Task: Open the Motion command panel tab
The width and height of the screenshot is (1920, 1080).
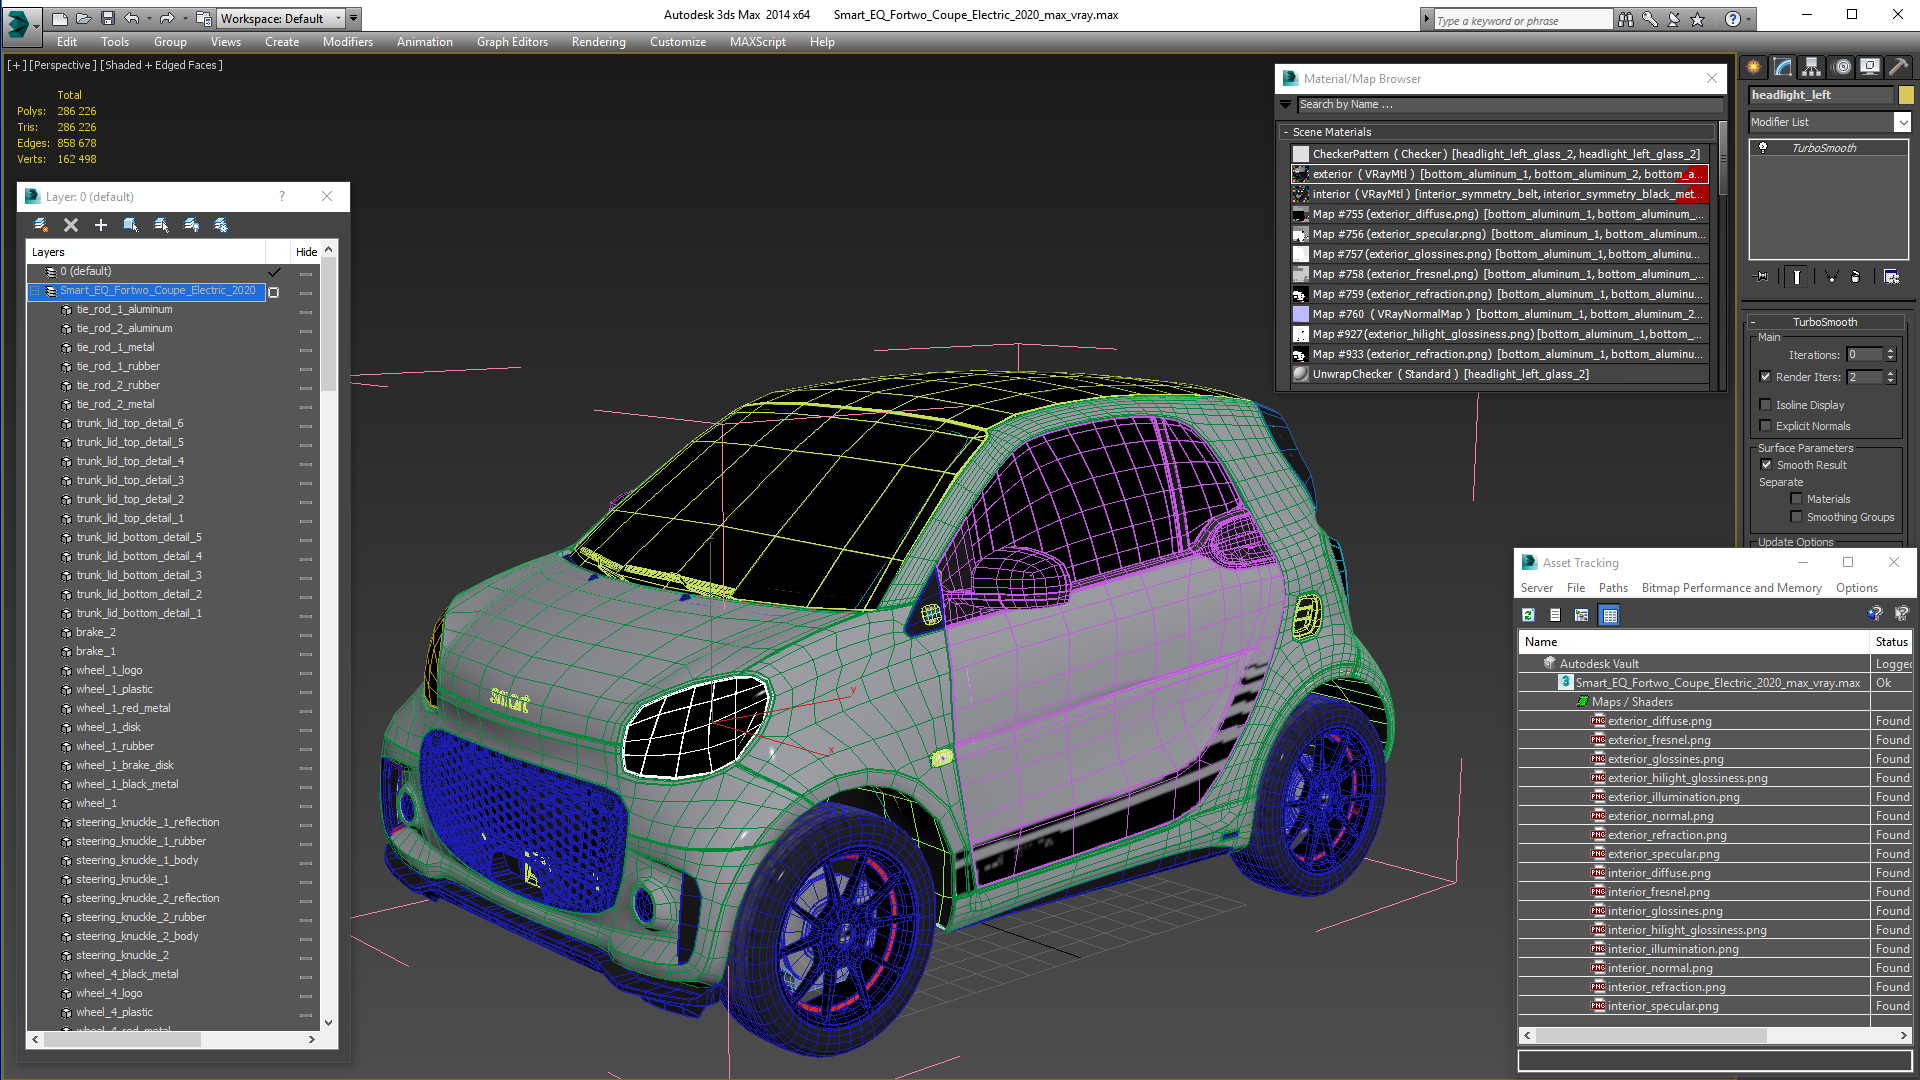Action: [1841, 67]
